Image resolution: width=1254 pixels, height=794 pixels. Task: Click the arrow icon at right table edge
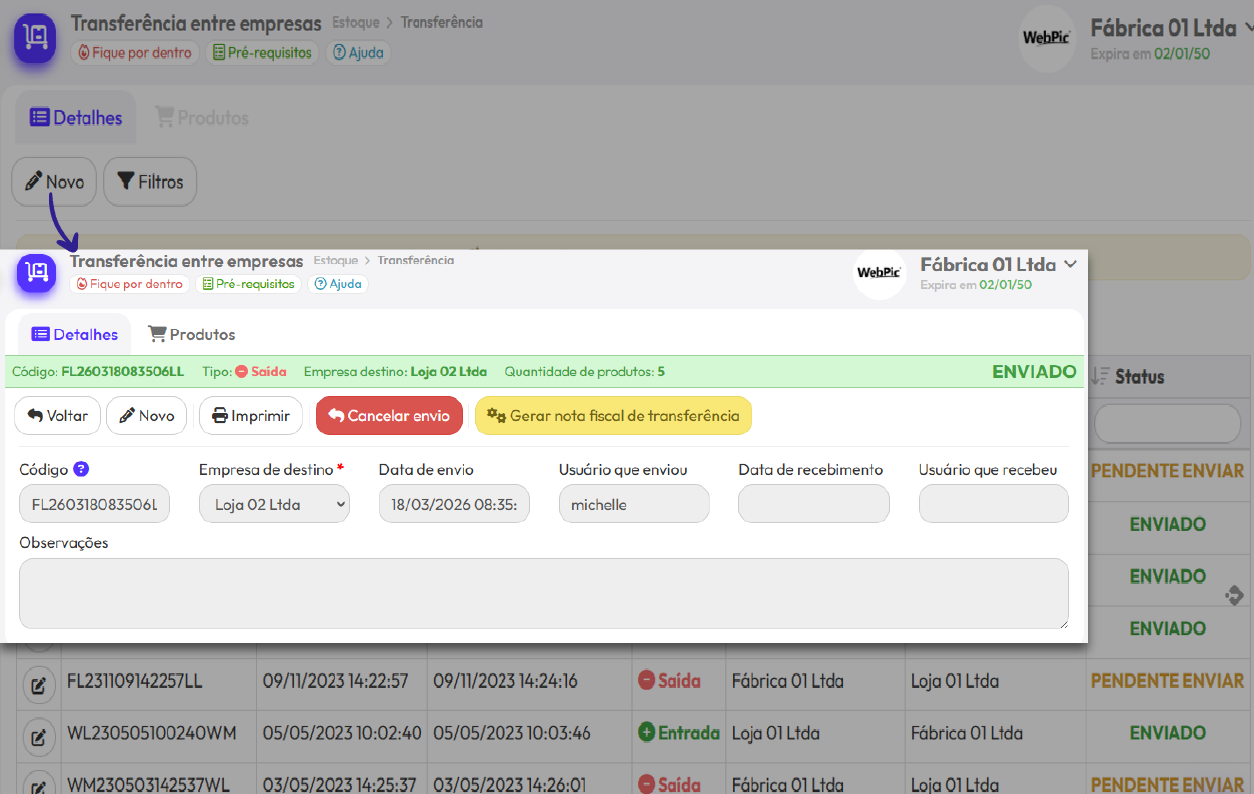point(1234,595)
